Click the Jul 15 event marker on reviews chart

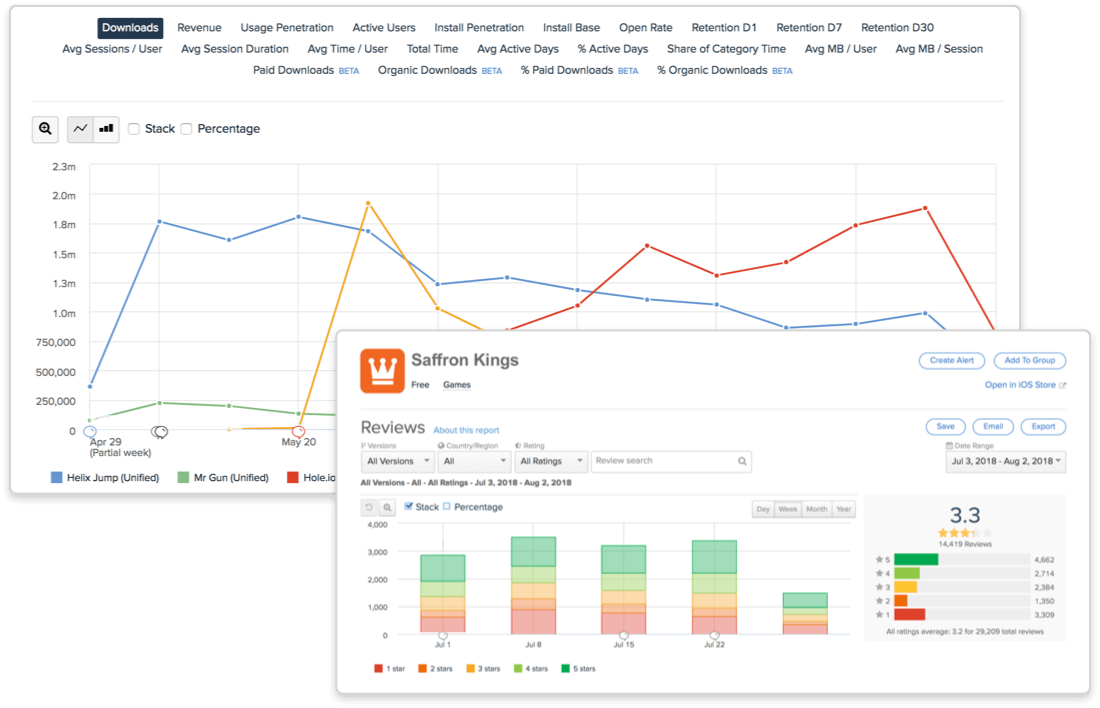(x=624, y=636)
